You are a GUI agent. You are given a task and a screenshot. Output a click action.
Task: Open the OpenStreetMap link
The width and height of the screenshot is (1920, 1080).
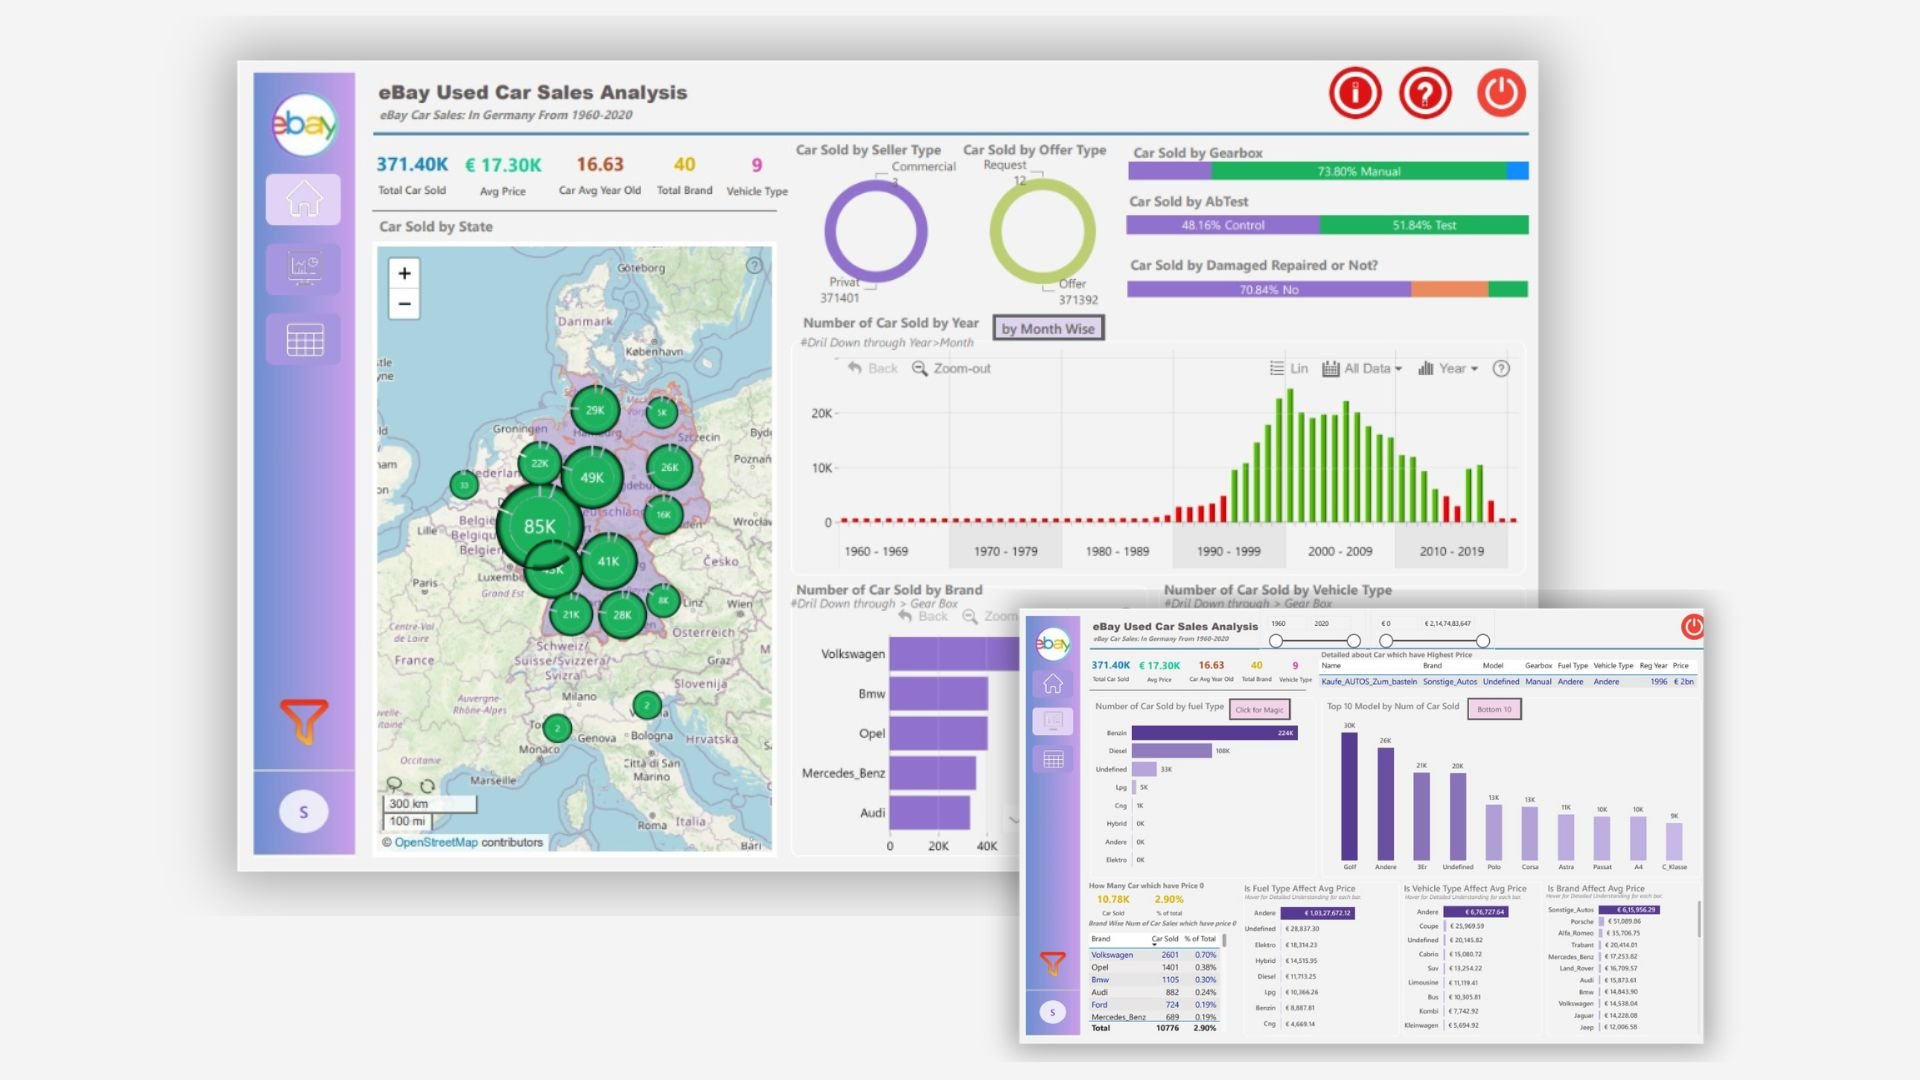(436, 843)
